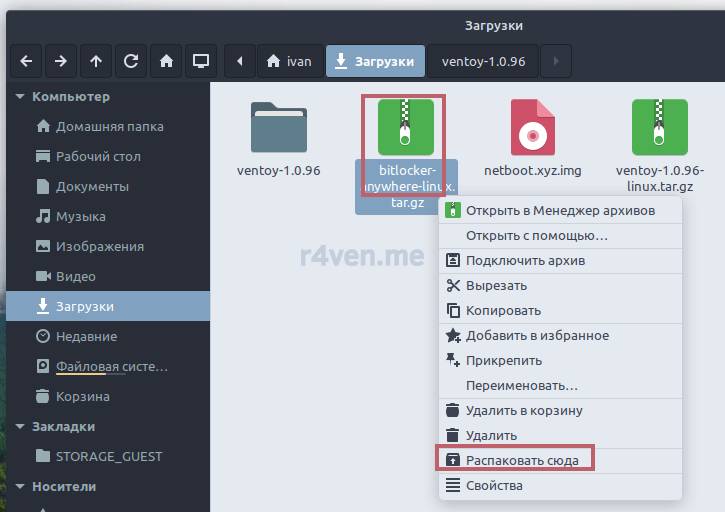Image resolution: width=725 pixels, height=512 pixels.
Task: Choose Распаковать сюда from context menu
Action: [x=519, y=460]
